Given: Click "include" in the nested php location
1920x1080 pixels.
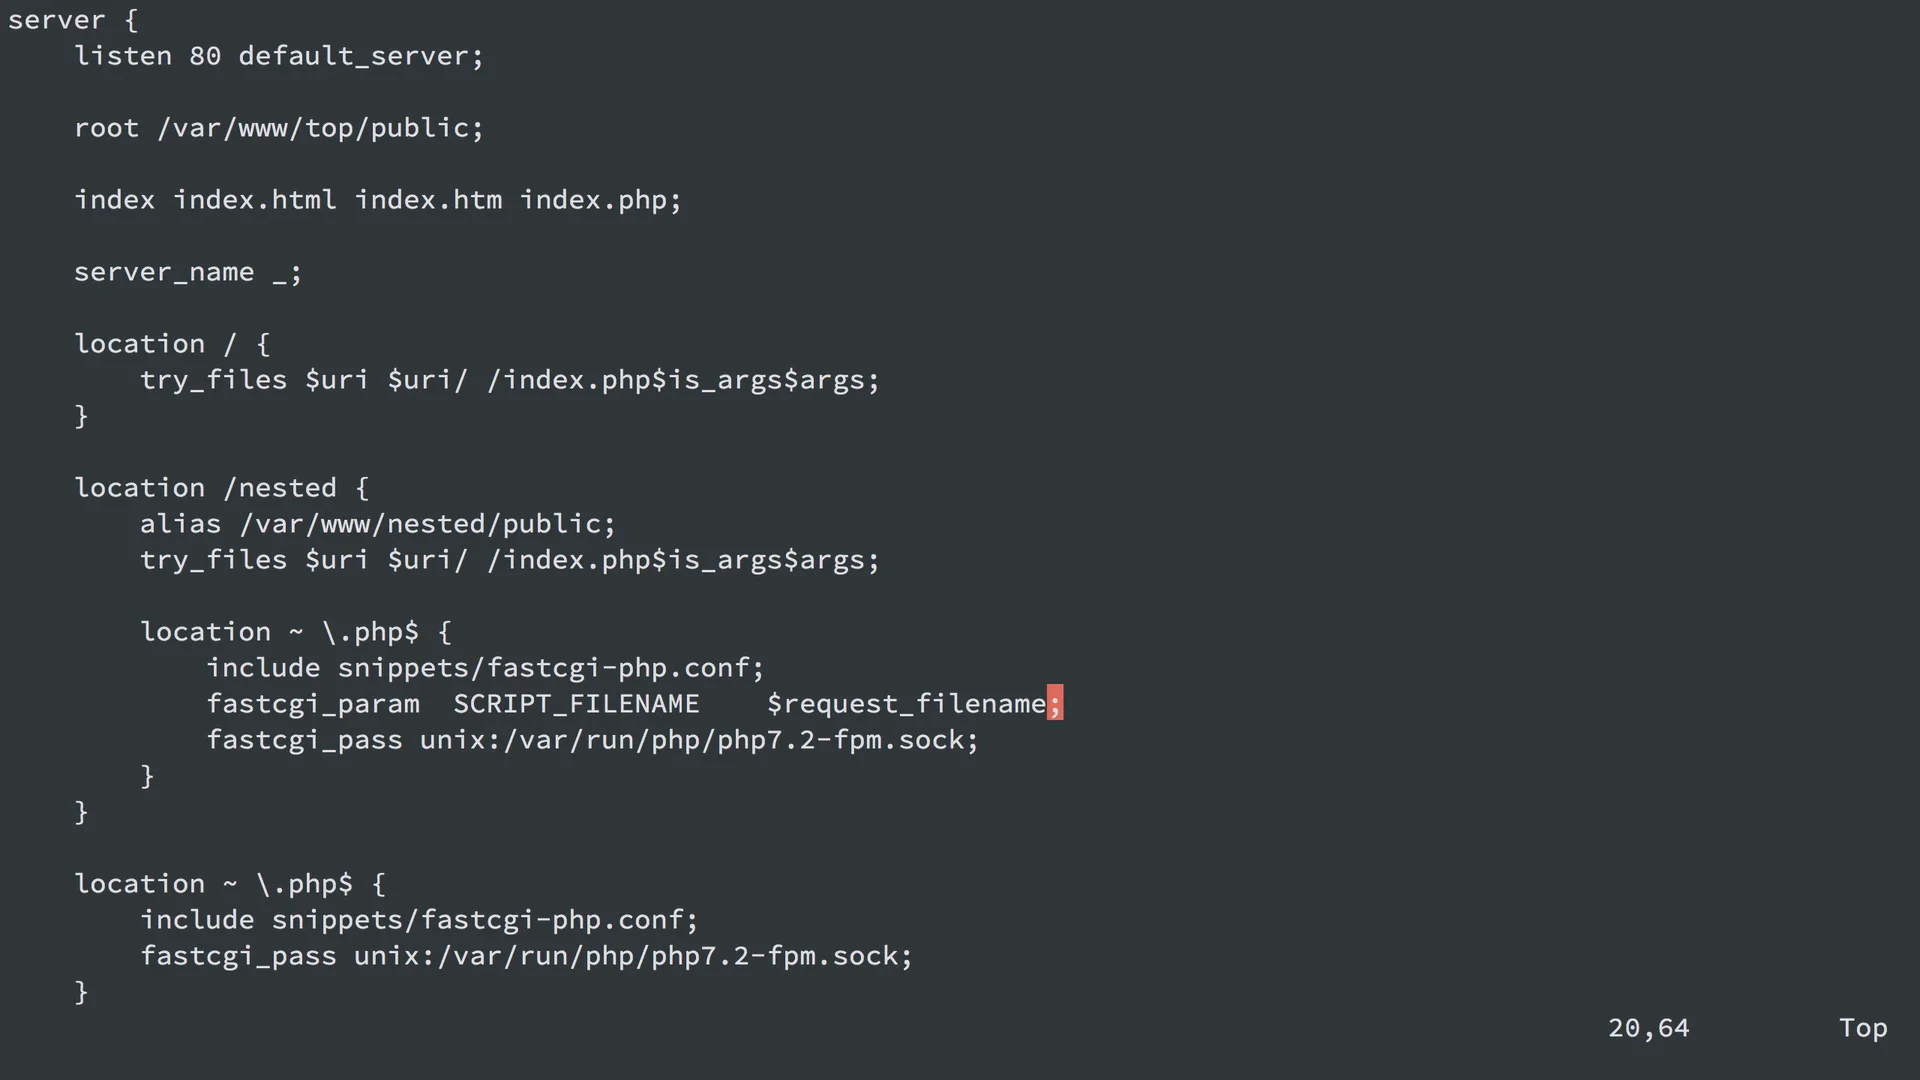Looking at the screenshot, I should click(x=263, y=668).
